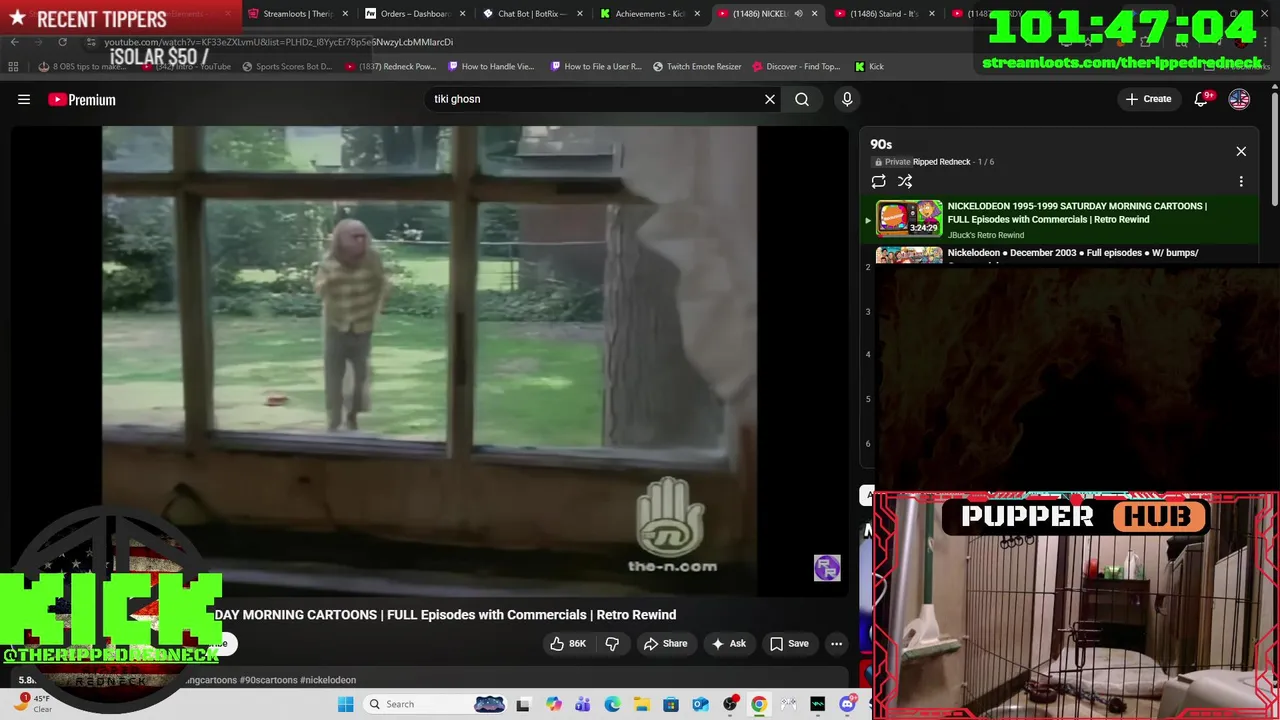
Task: Open Discord from the taskbar
Action: point(847,704)
